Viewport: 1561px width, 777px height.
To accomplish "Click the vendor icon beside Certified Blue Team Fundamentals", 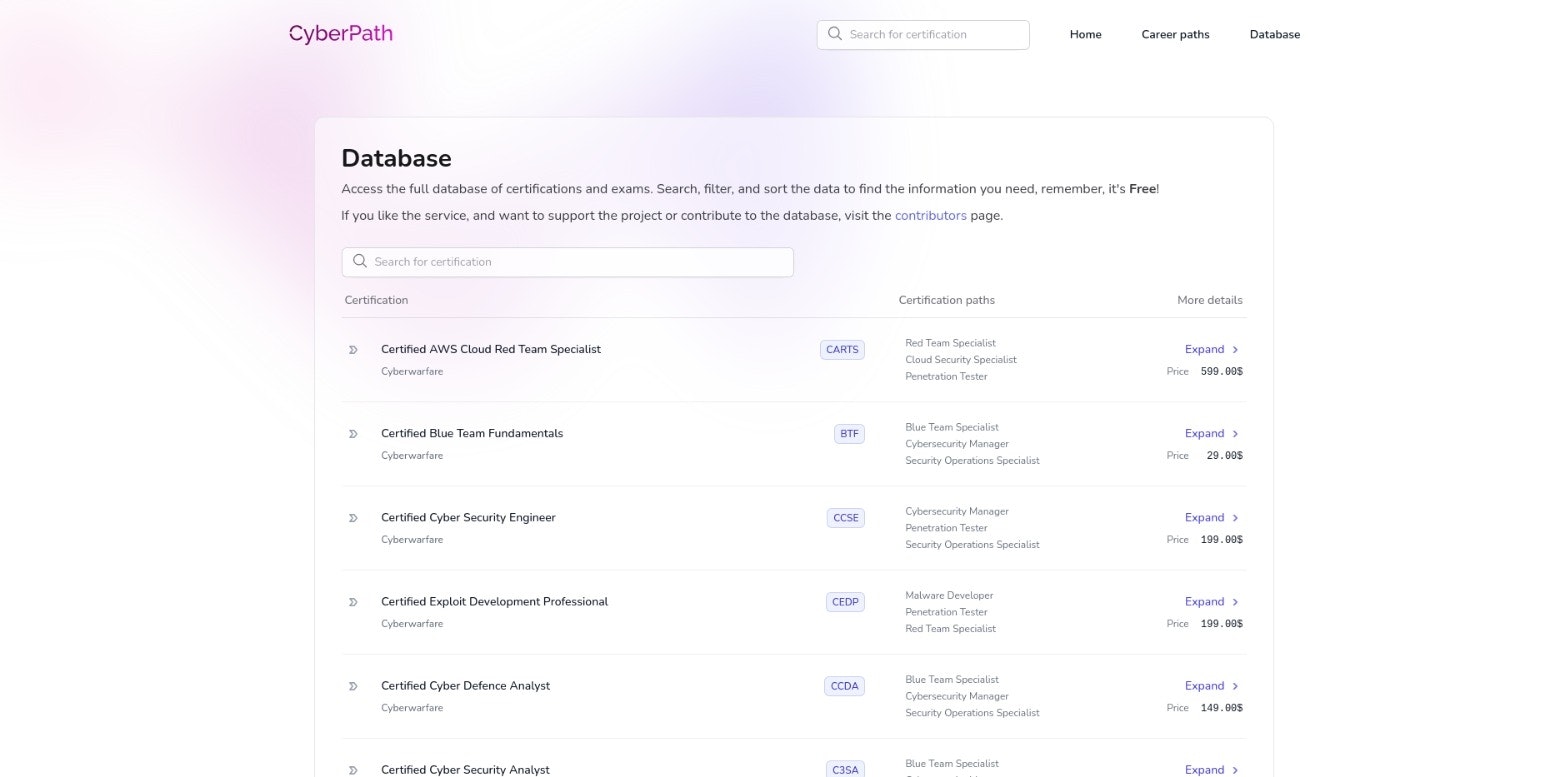I will tap(353, 434).
